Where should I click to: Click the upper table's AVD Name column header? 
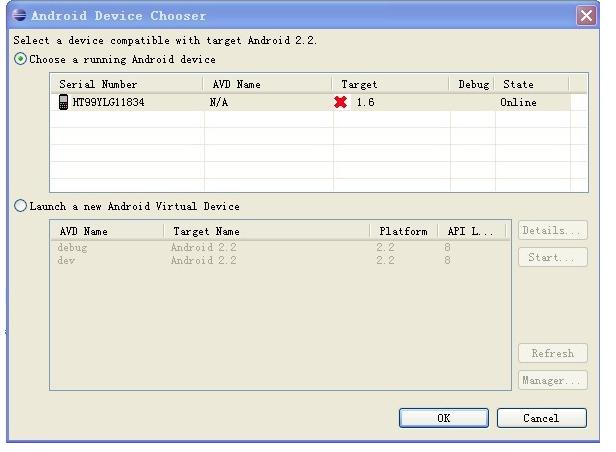[268, 84]
